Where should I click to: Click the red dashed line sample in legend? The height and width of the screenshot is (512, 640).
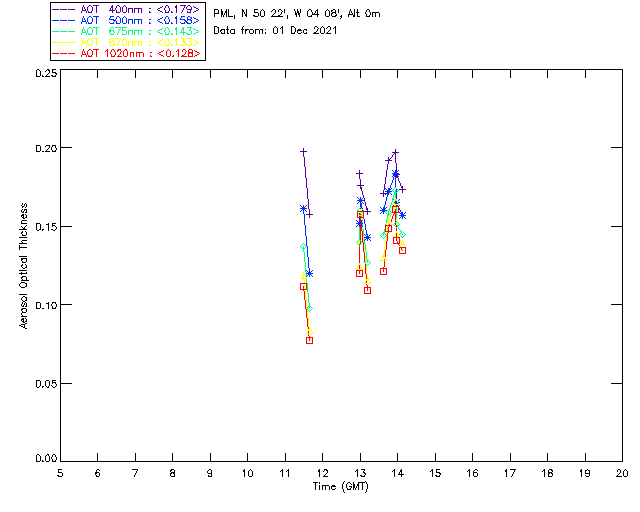pos(64,53)
